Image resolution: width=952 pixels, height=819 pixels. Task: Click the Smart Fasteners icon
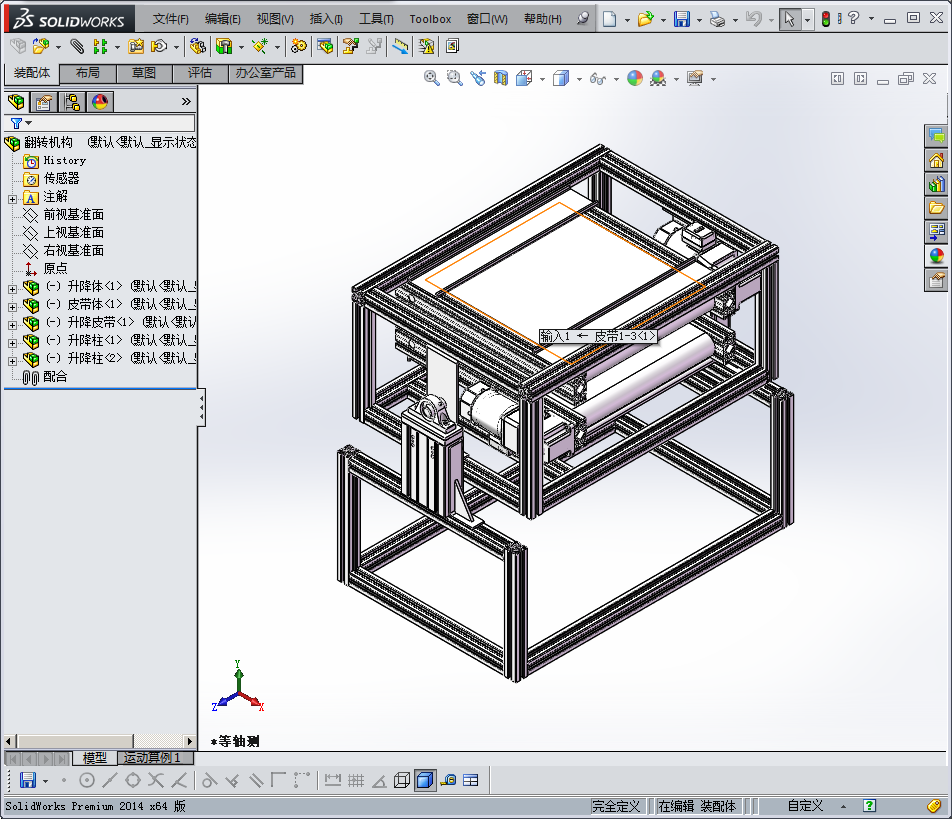[x=136, y=46]
